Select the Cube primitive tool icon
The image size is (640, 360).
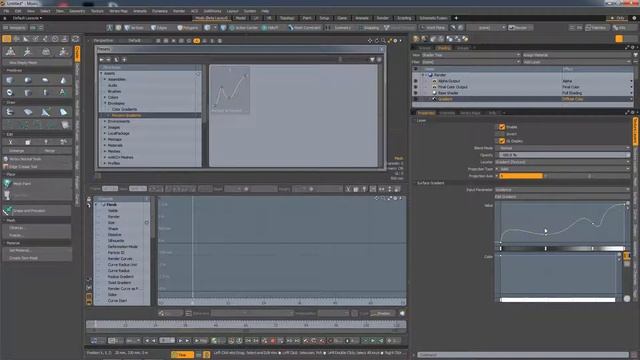[10, 80]
